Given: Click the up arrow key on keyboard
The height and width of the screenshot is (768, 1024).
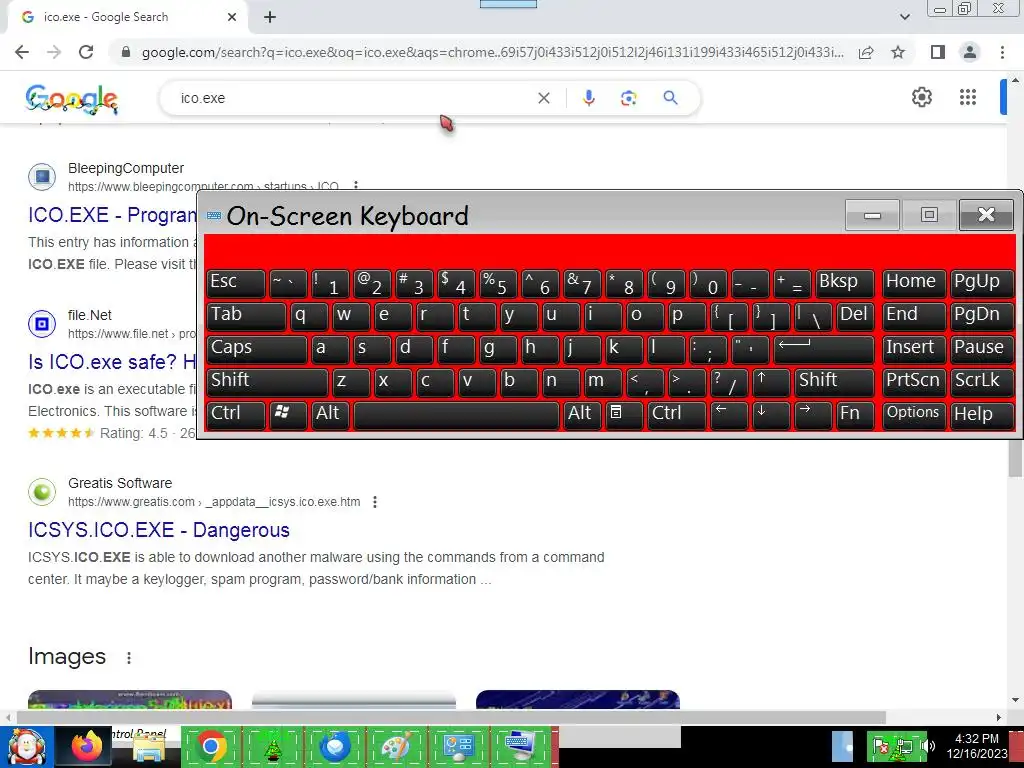Looking at the screenshot, I should (x=771, y=382).
